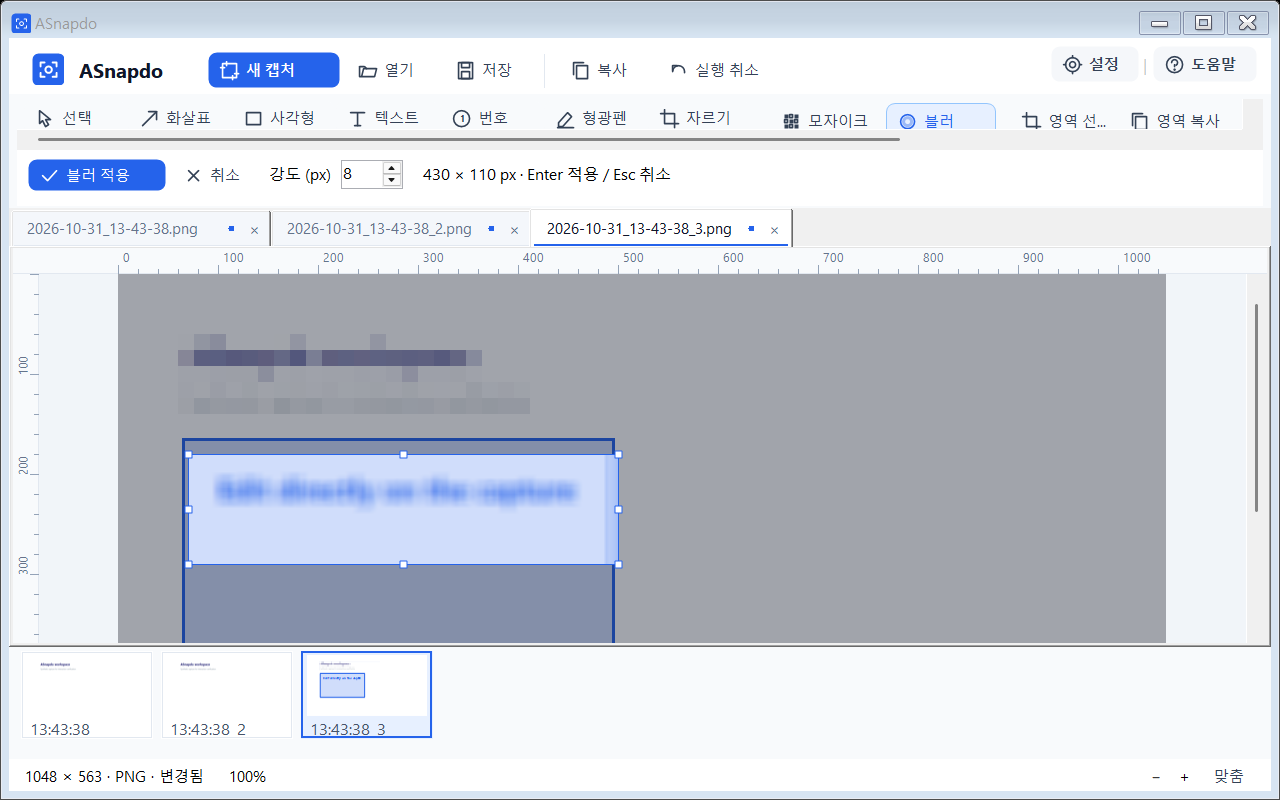Open the thumbnail labeled 13:43:38

tap(87, 695)
